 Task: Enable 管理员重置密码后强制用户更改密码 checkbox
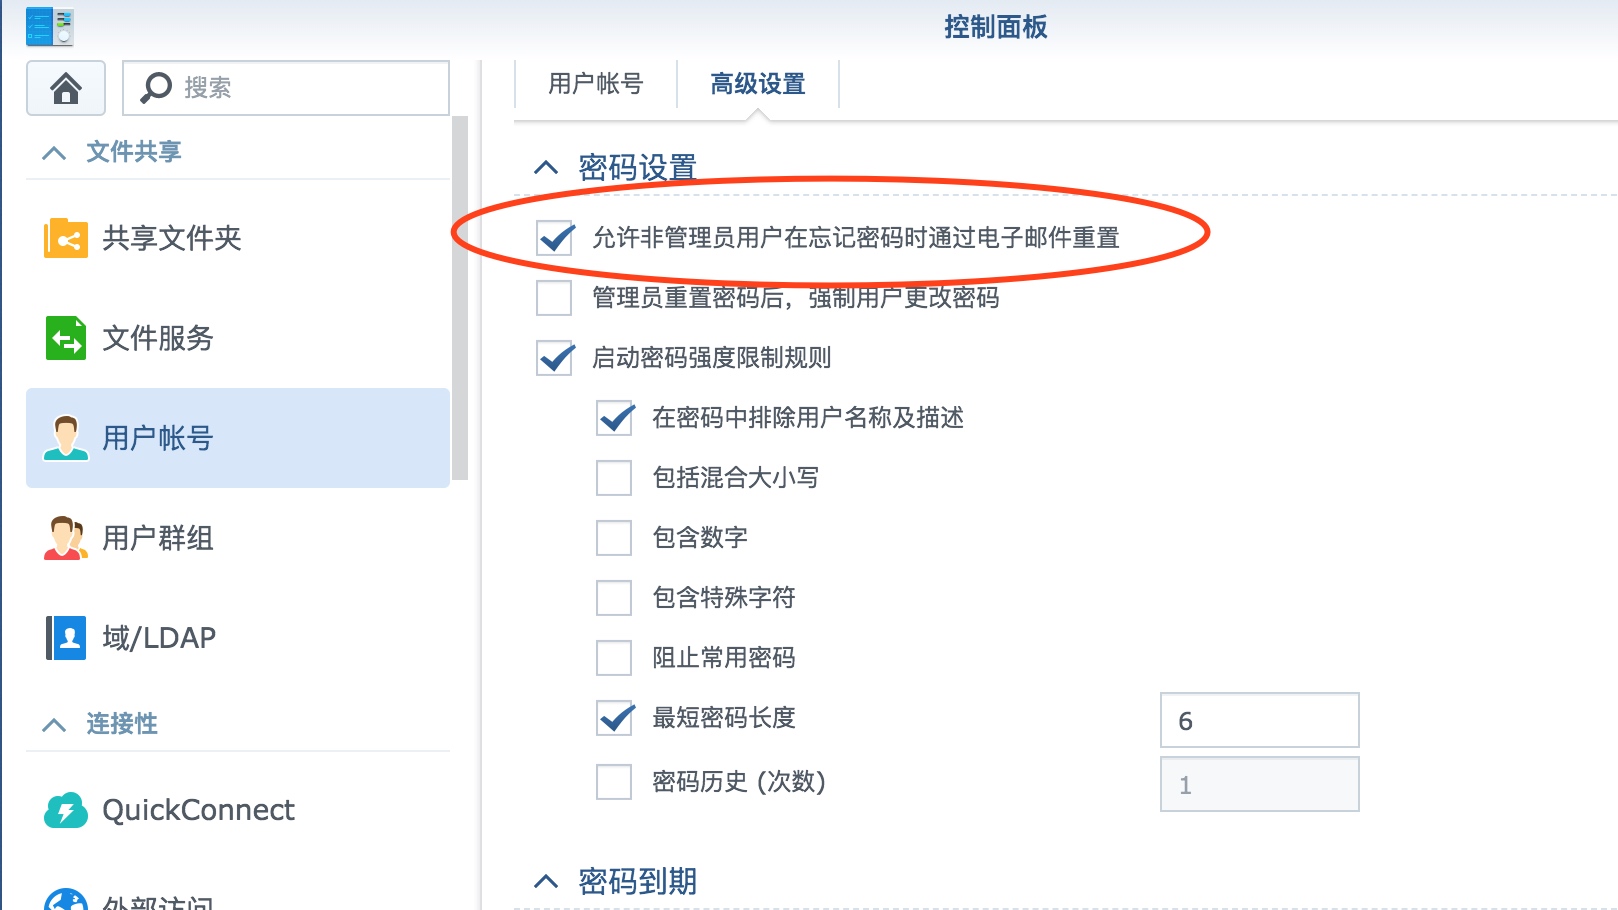point(554,298)
